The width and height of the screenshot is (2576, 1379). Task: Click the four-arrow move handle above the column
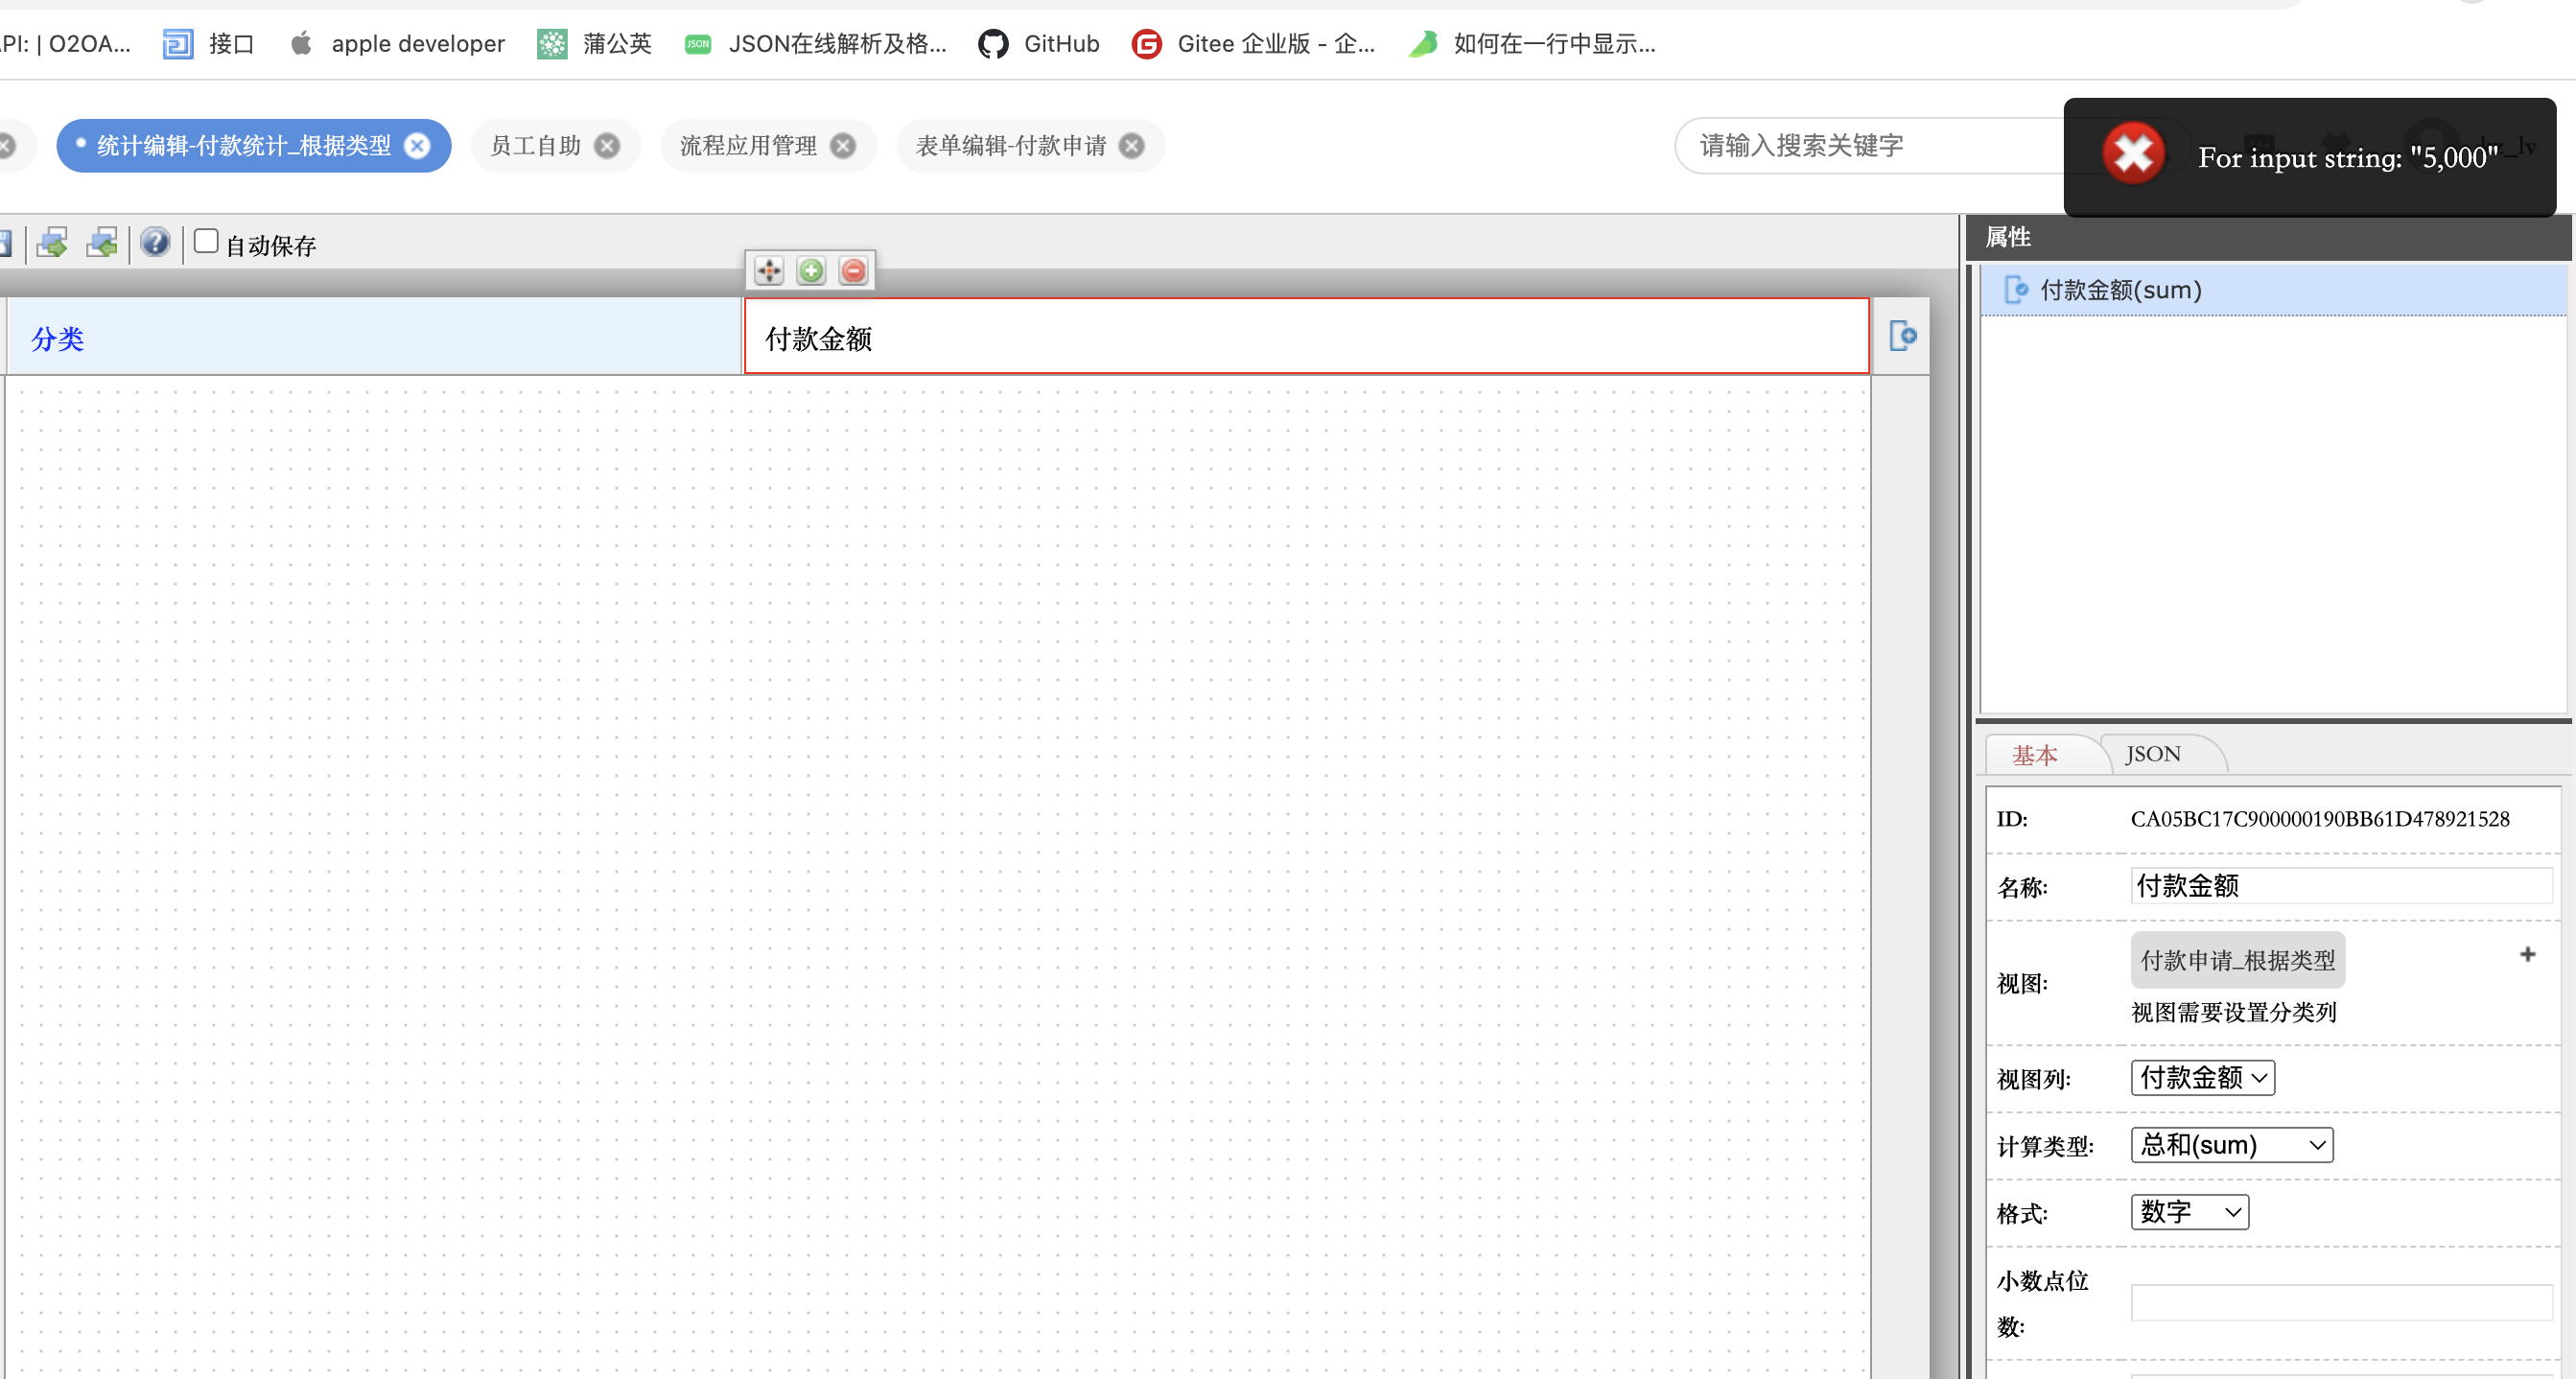768,270
